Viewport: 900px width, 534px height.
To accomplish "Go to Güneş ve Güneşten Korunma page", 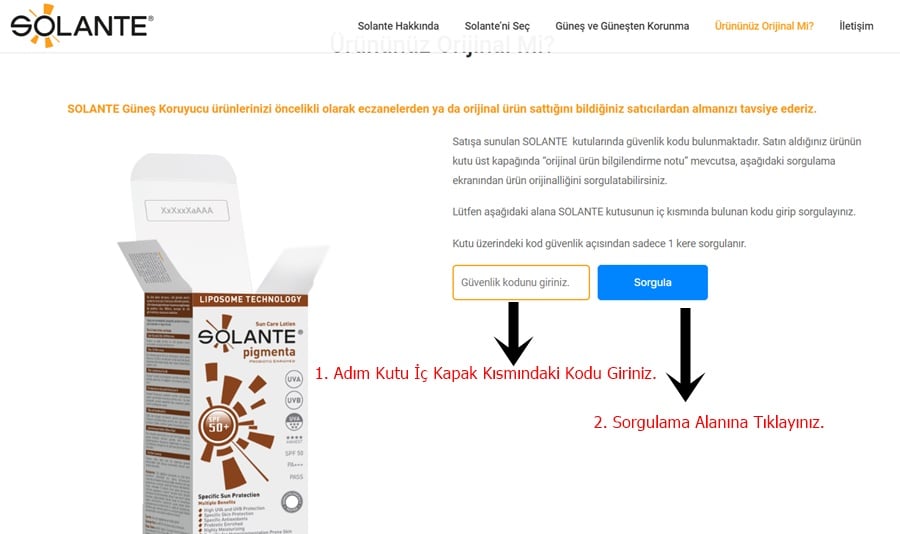I will pyautogui.click(x=622, y=26).
